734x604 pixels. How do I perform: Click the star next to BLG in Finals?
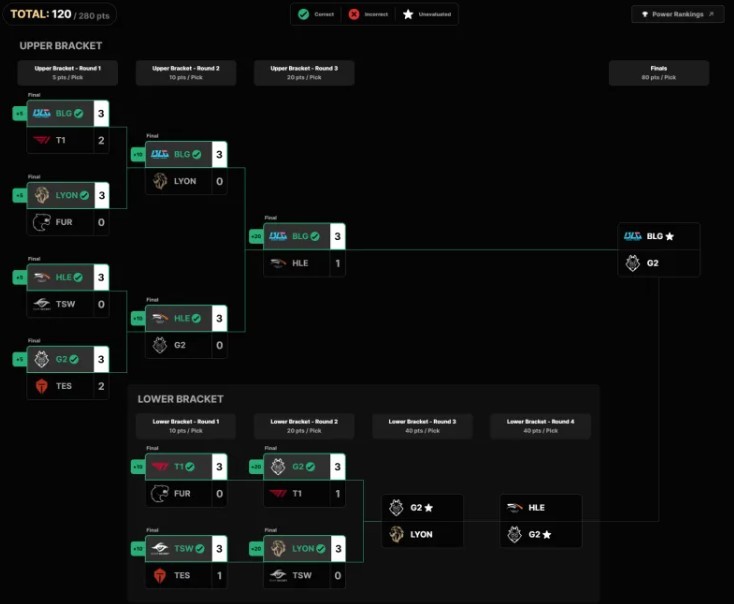[x=669, y=236]
